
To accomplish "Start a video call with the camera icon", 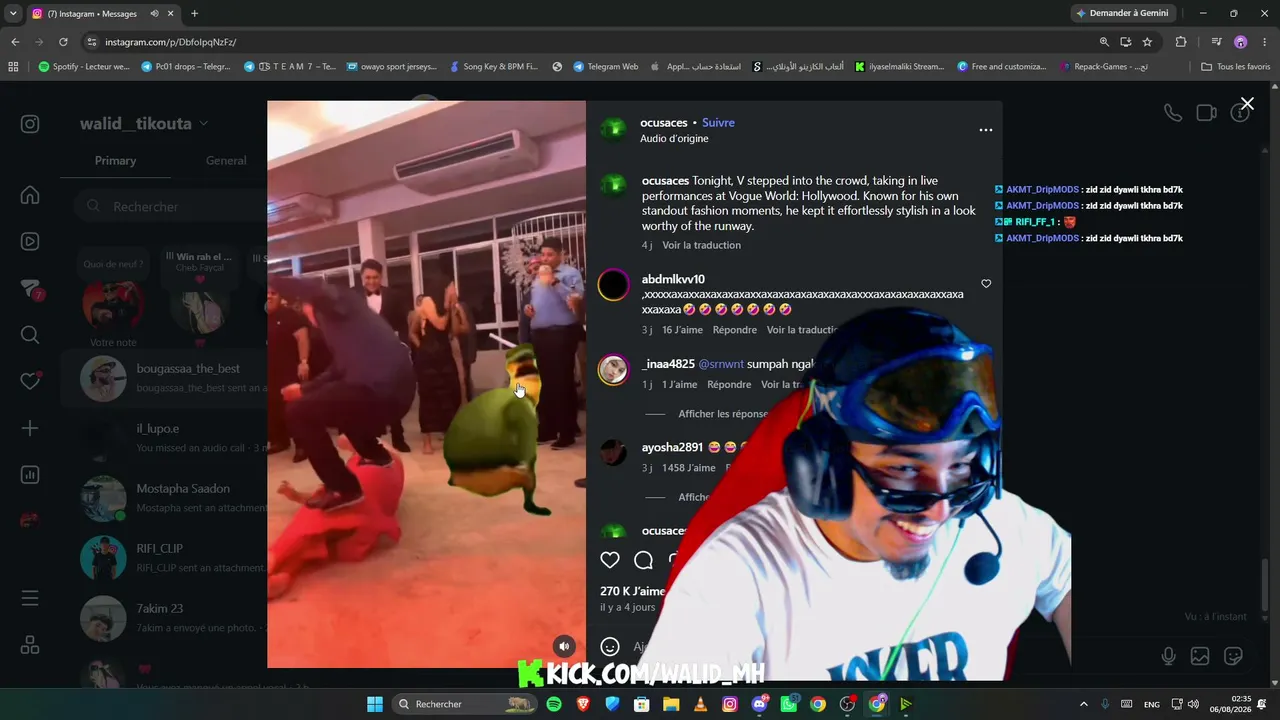I will 1207,113.
